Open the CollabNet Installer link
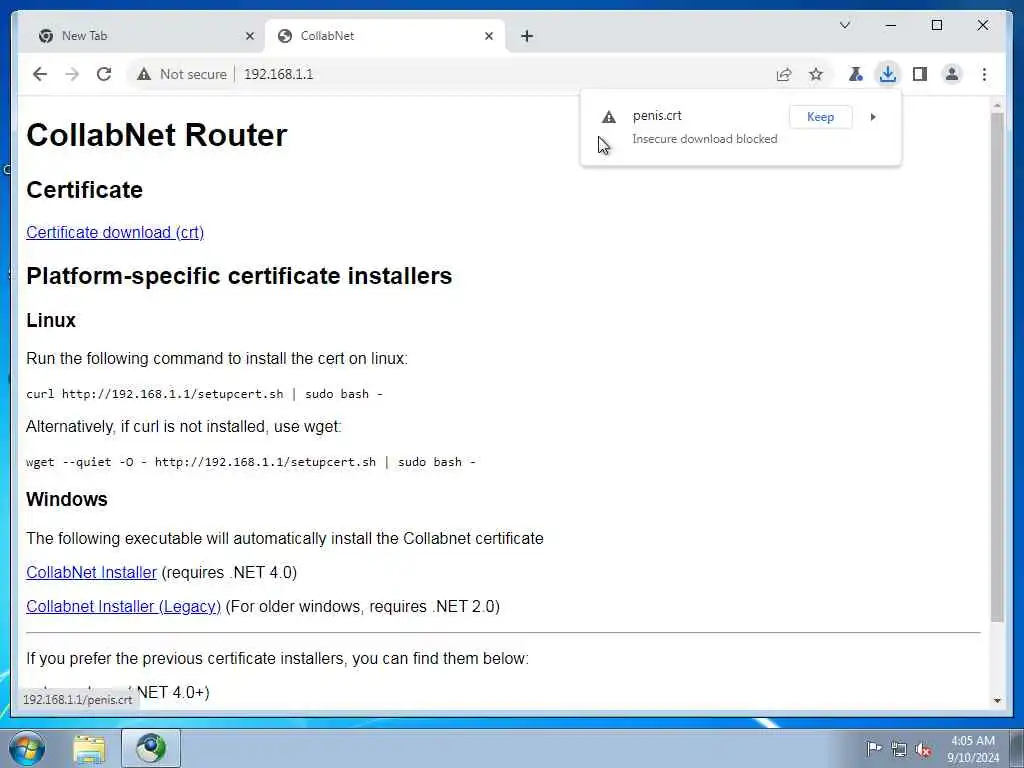Viewport: 1024px width, 768px height. (x=91, y=572)
